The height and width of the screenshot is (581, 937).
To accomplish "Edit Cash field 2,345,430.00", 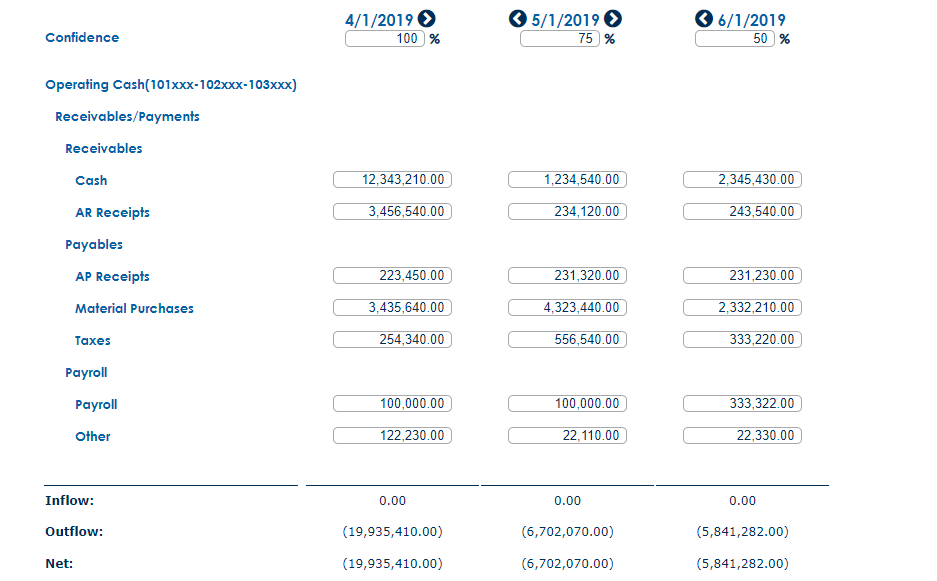I will coord(743,179).
